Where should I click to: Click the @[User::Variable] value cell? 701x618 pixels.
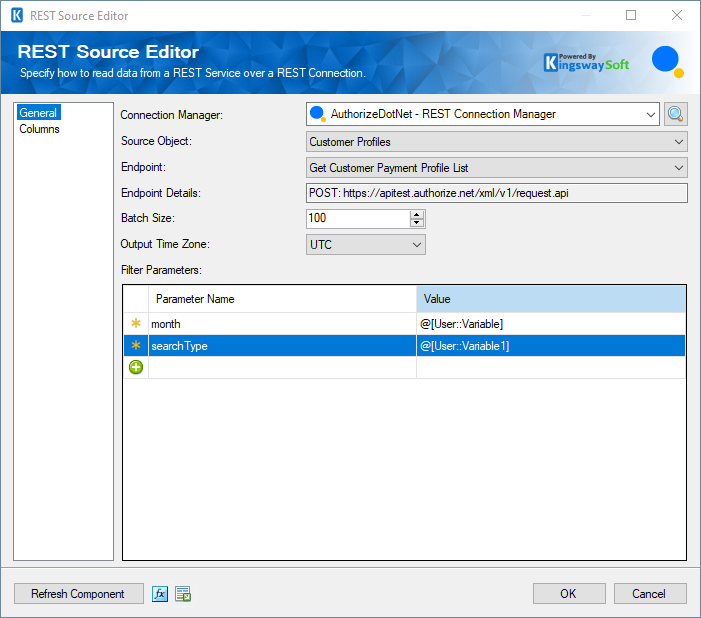pyautogui.click(x=551, y=324)
